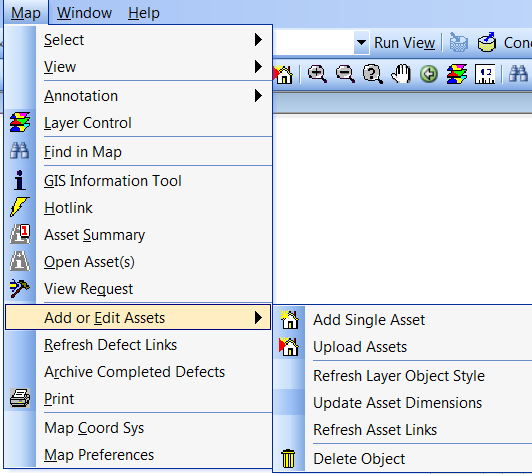Open layer control from the toolbar icon
The image size is (532, 474).
(457, 74)
